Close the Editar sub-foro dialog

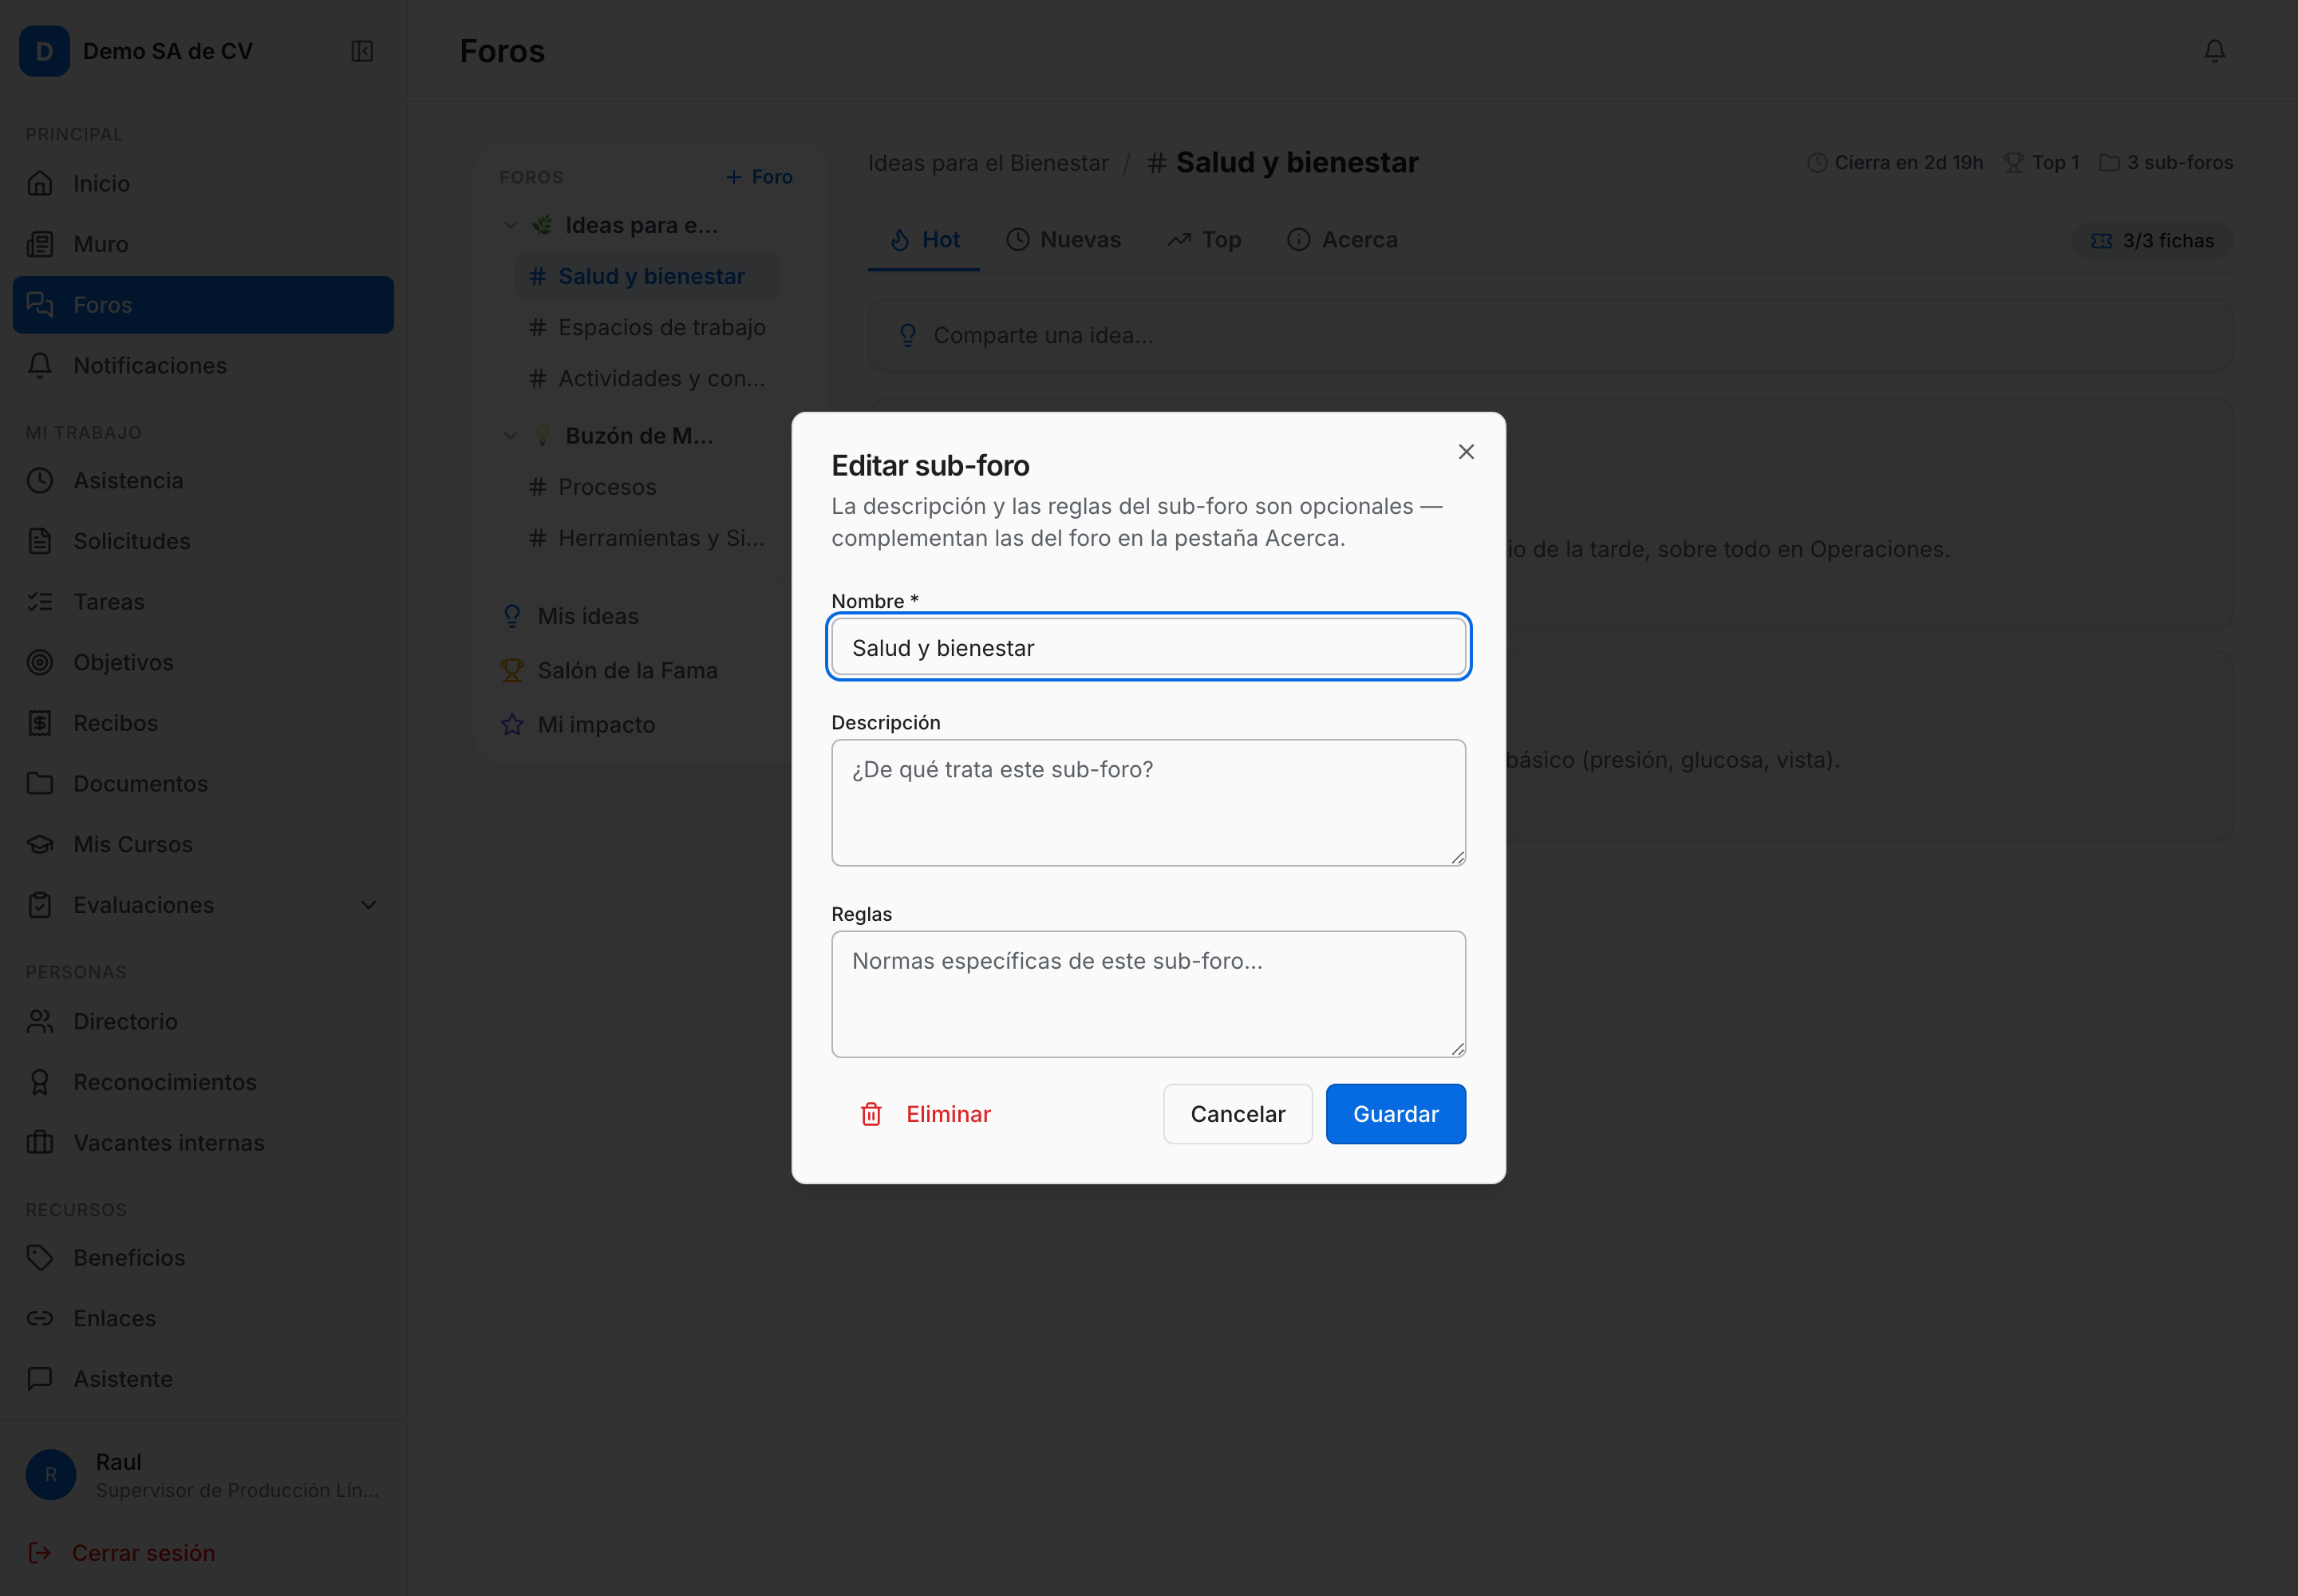(1466, 452)
